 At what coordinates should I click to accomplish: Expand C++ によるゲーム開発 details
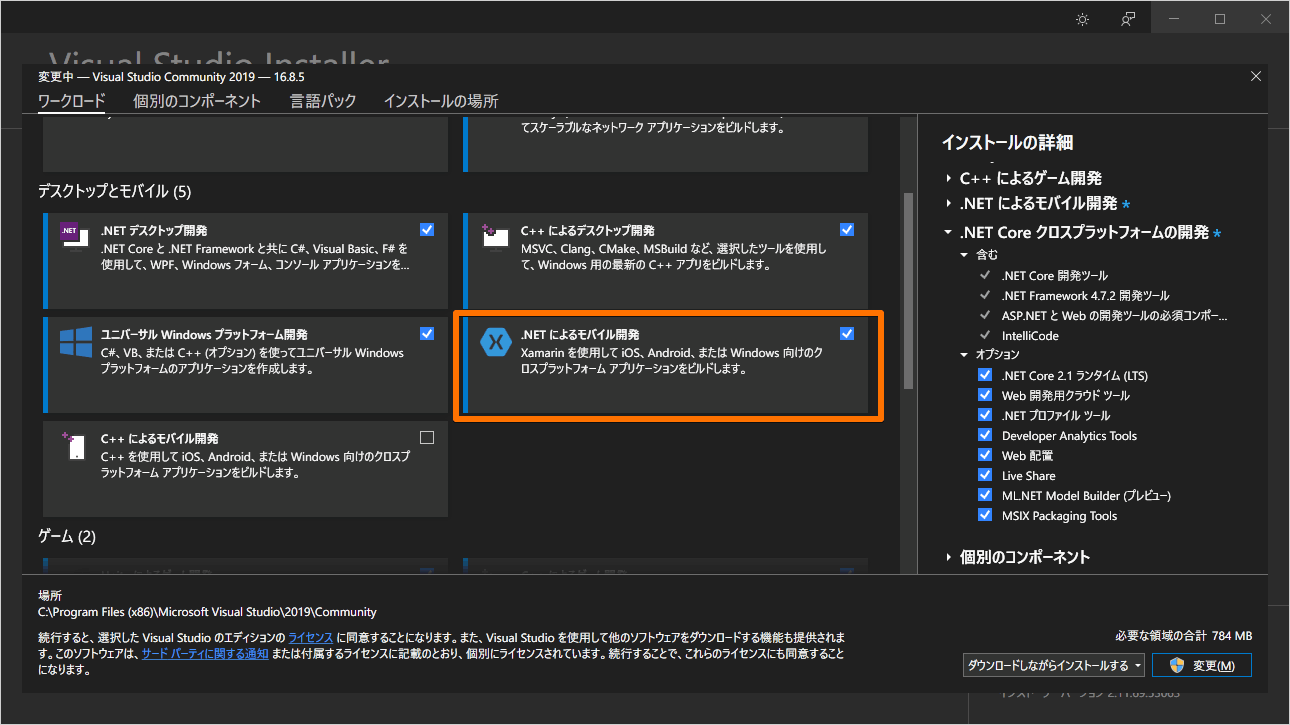tap(949, 179)
